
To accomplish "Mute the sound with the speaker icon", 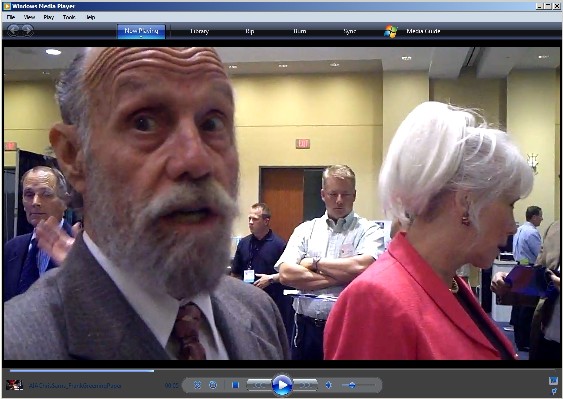I will [x=328, y=385].
